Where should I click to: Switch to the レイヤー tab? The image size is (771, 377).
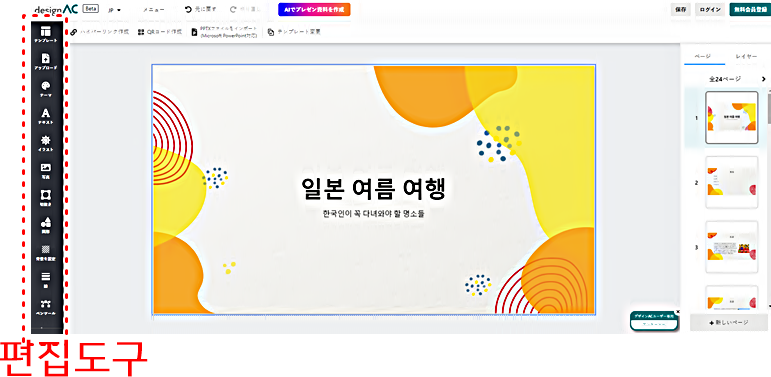pos(746,57)
